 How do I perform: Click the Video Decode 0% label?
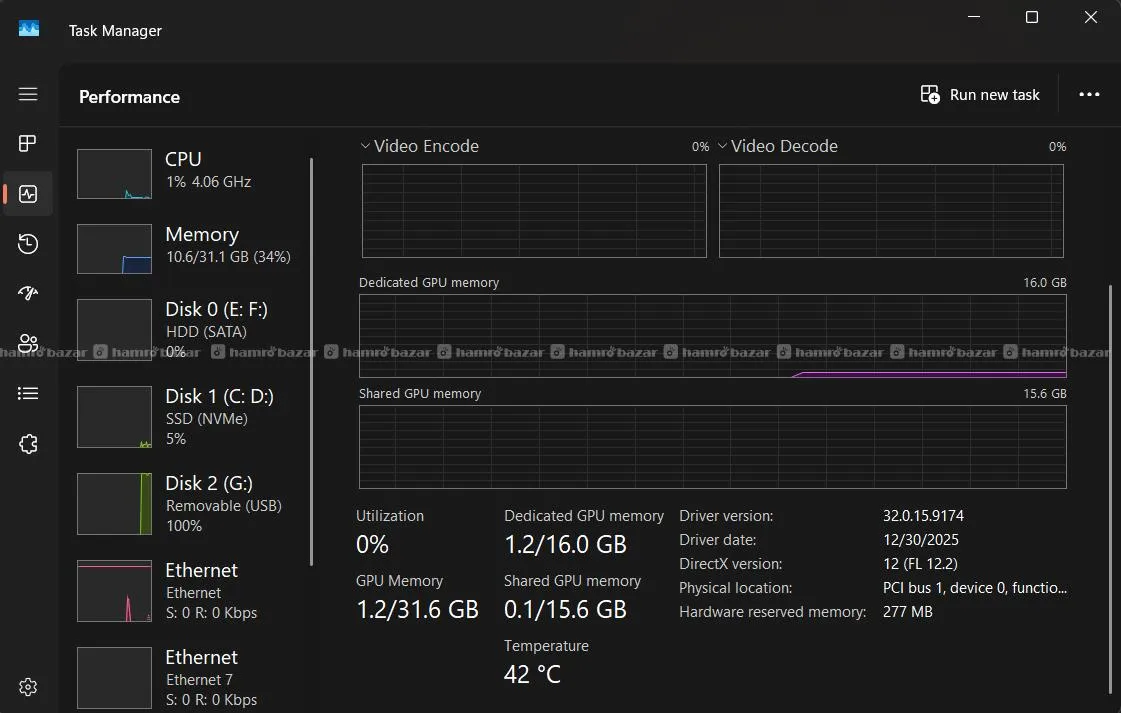pyautogui.click(x=1057, y=147)
